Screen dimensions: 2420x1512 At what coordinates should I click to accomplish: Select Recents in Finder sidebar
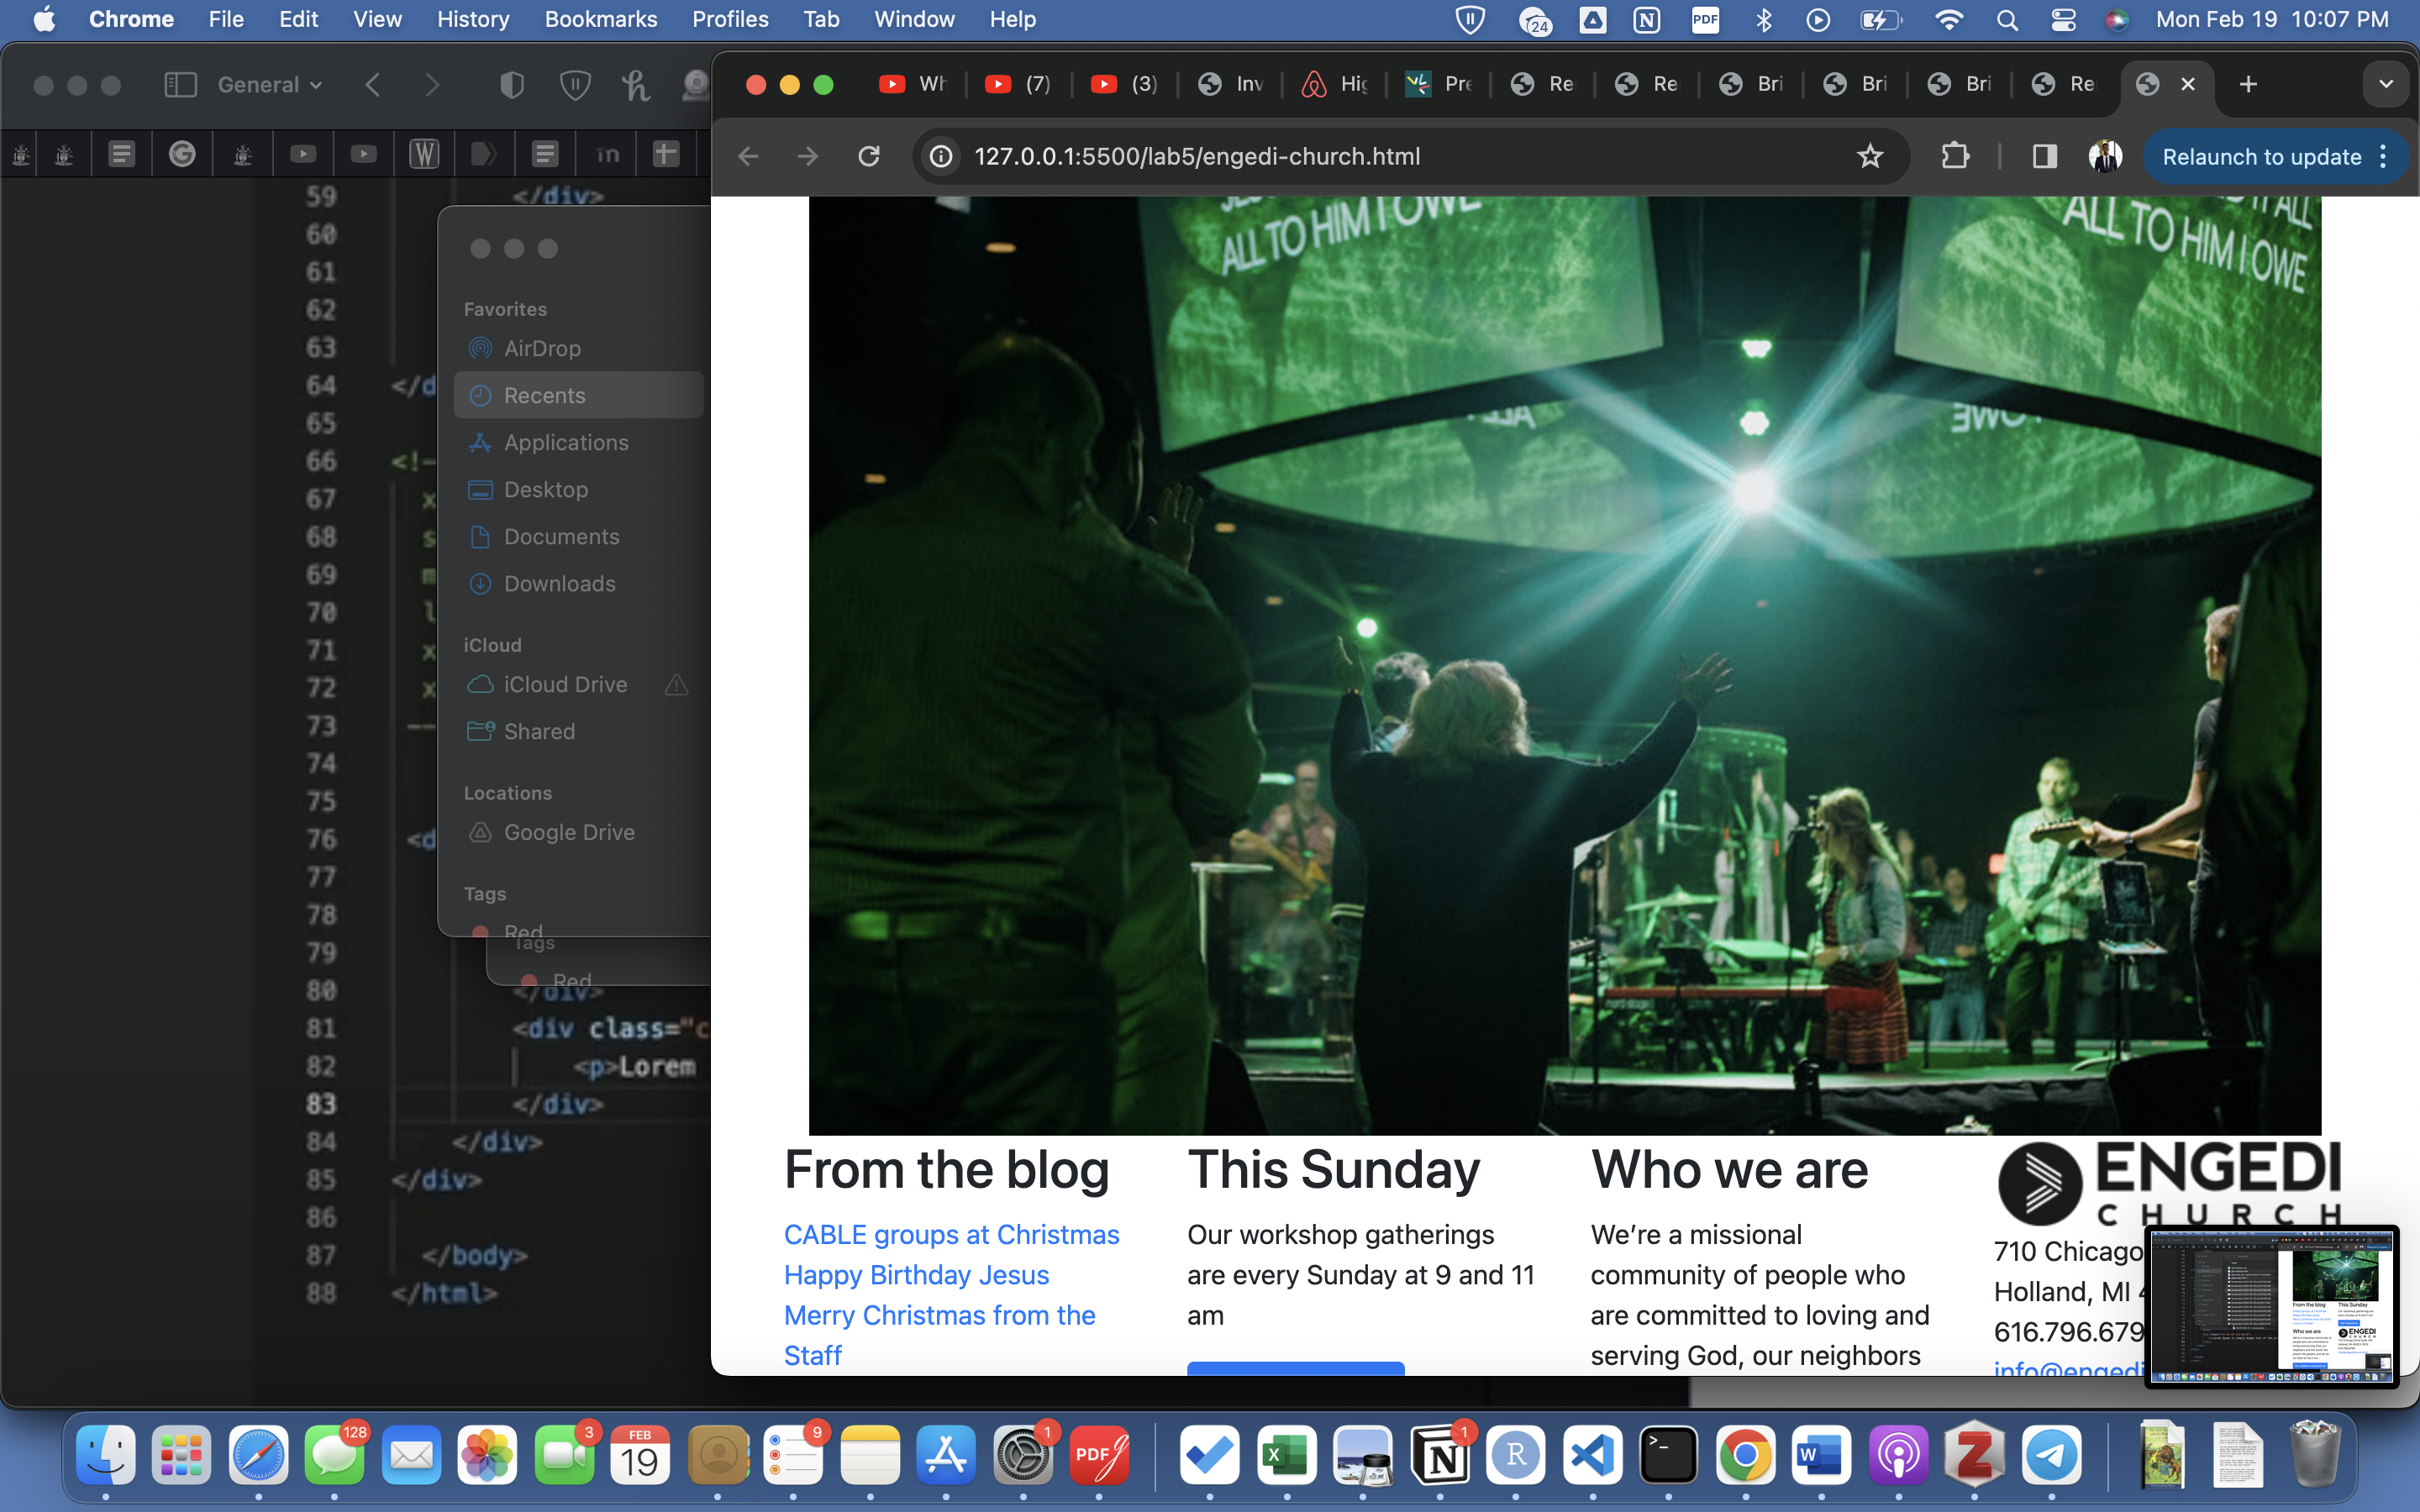tap(578, 395)
